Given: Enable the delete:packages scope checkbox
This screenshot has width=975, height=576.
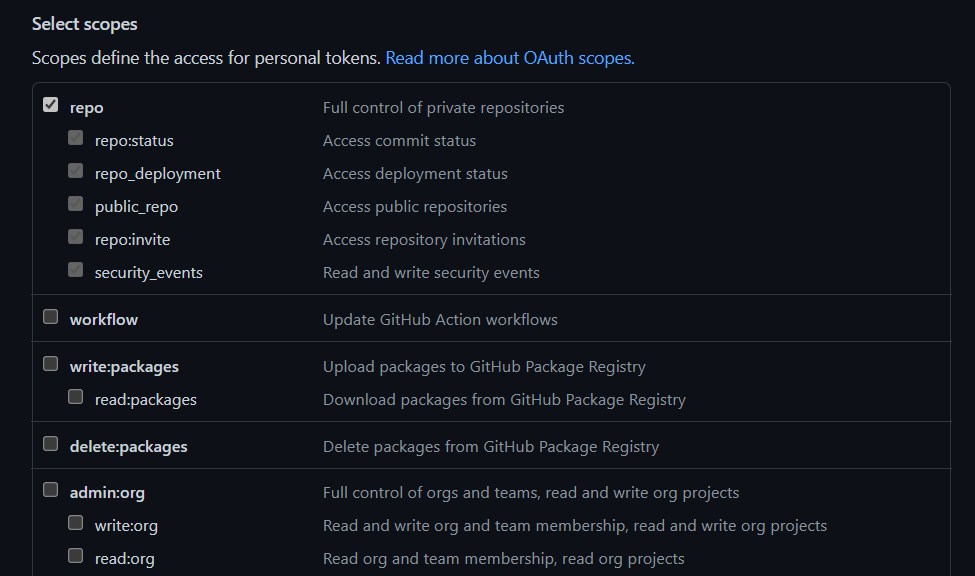Looking at the screenshot, I should pos(51,444).
